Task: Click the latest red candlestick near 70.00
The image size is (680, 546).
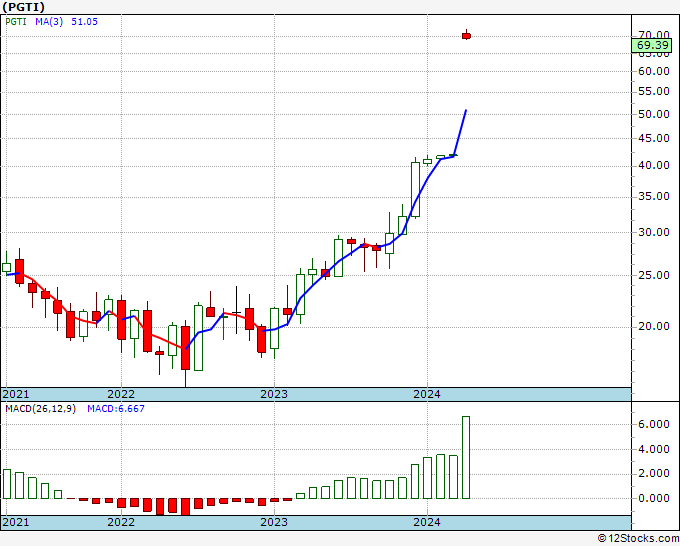Action: coord(466,36)
